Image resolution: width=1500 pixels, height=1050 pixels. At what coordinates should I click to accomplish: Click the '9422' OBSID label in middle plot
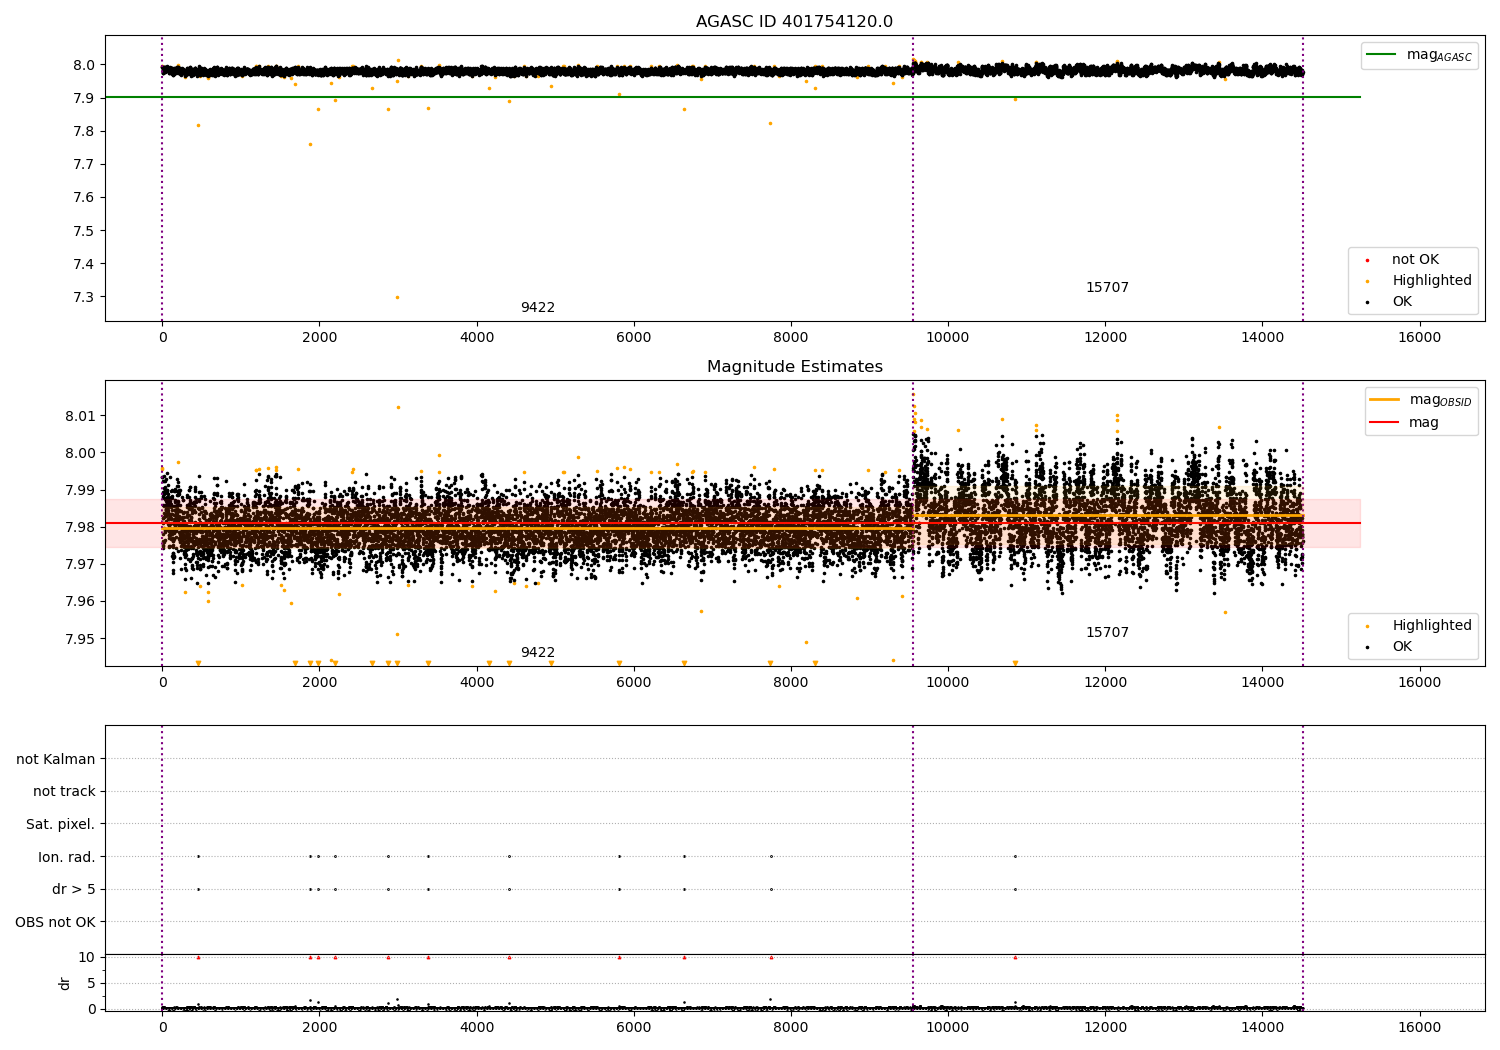(537, 653)
